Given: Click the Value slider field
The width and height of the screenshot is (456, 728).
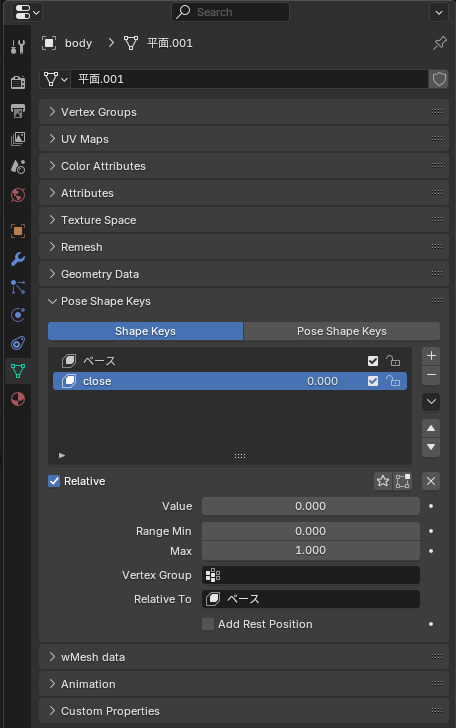Looking at the screenshot, I should 311,506.
